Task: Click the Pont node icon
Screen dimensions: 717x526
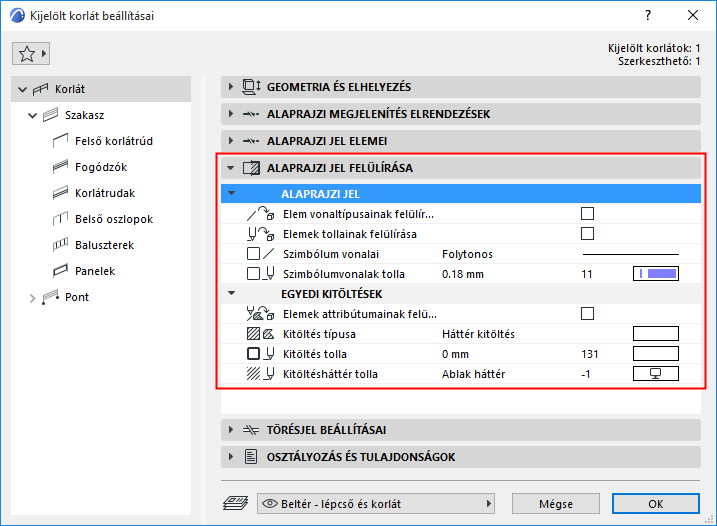Action: tap(50, 297)
